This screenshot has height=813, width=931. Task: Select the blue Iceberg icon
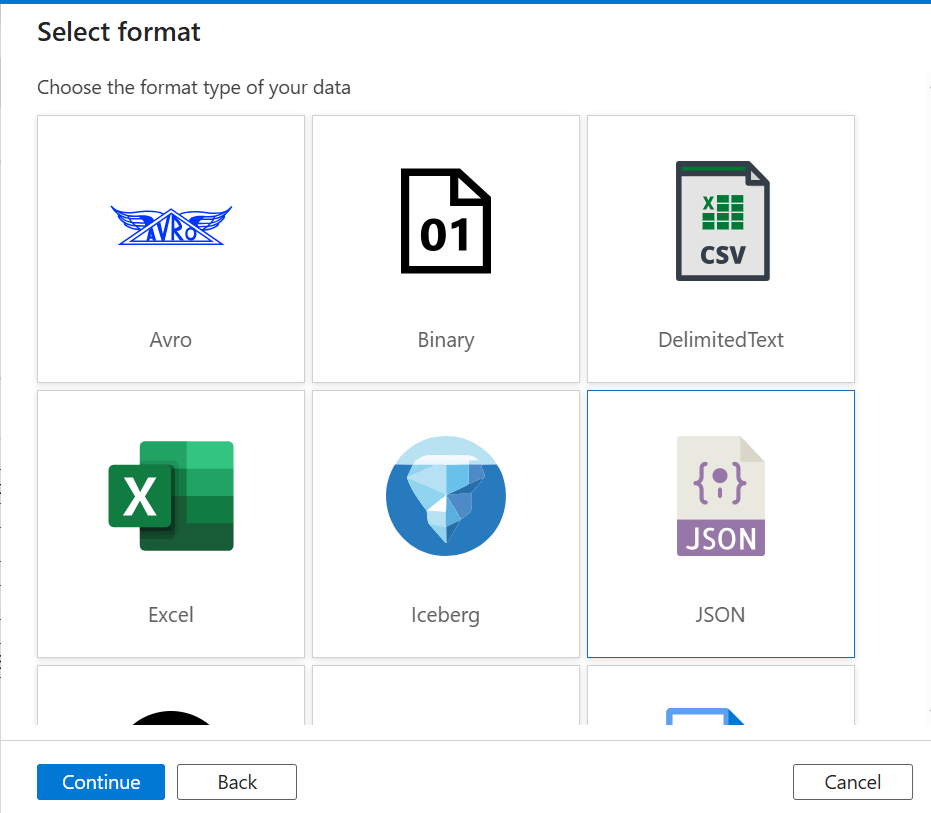[x=446, y=496]
